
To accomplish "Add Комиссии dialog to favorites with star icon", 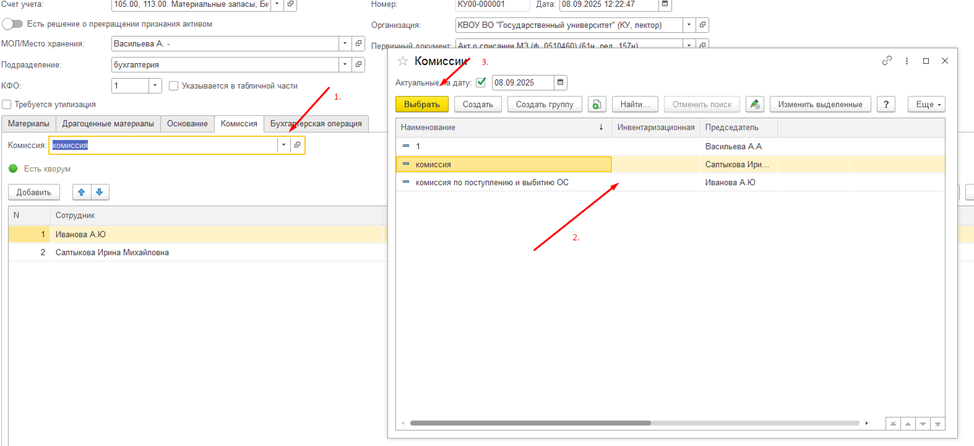I will [403, 61].
